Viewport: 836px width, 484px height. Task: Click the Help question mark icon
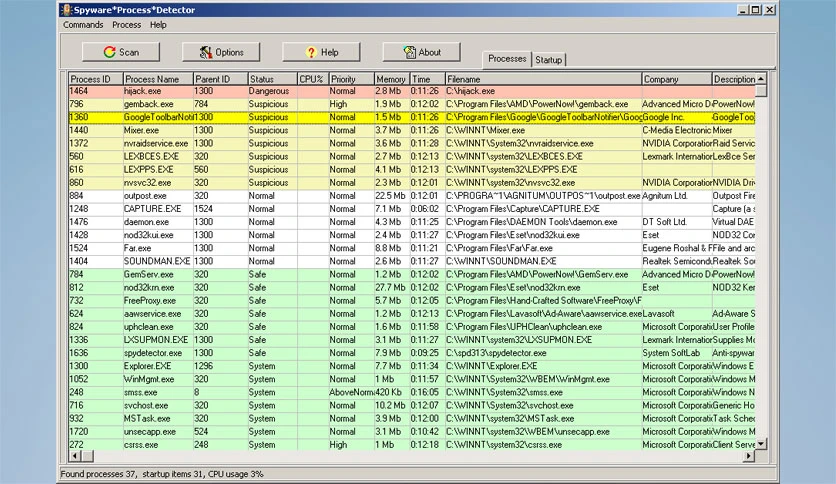311,52
